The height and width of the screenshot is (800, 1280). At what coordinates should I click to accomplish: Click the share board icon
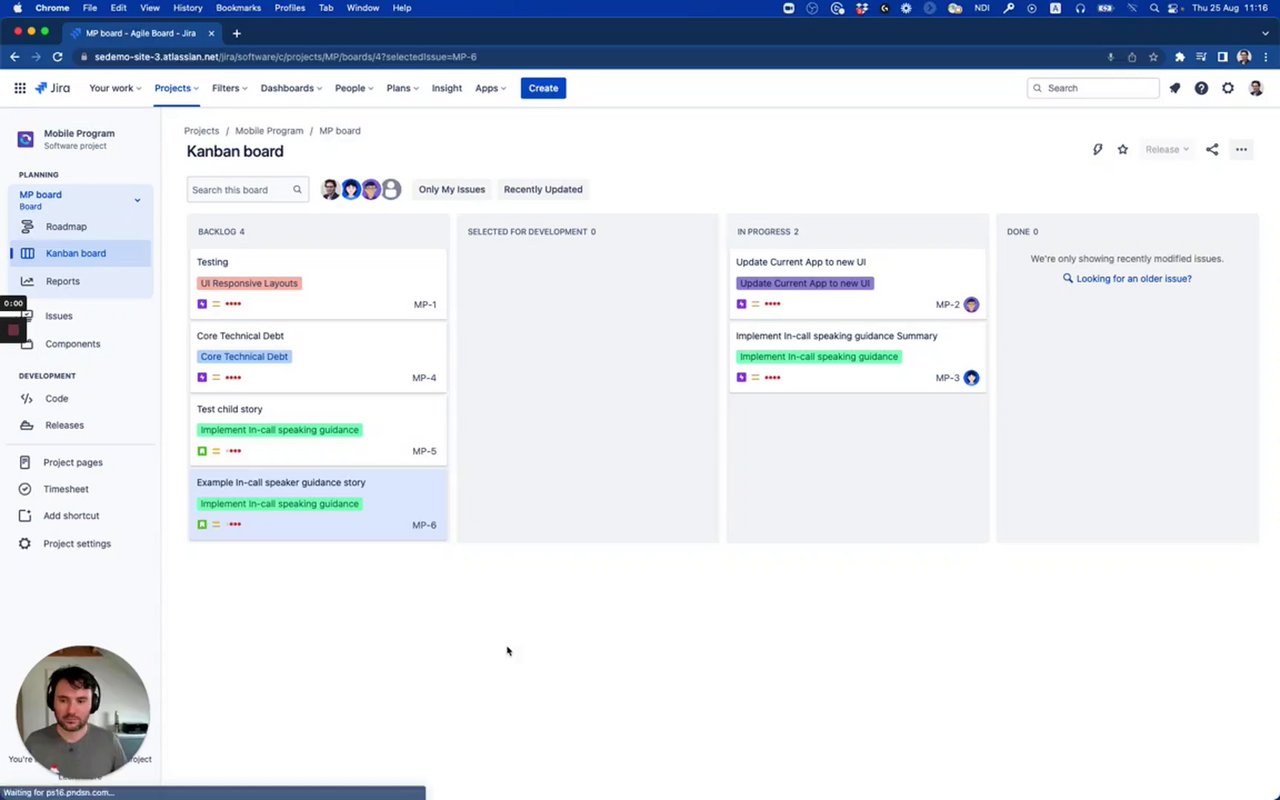1212,149
